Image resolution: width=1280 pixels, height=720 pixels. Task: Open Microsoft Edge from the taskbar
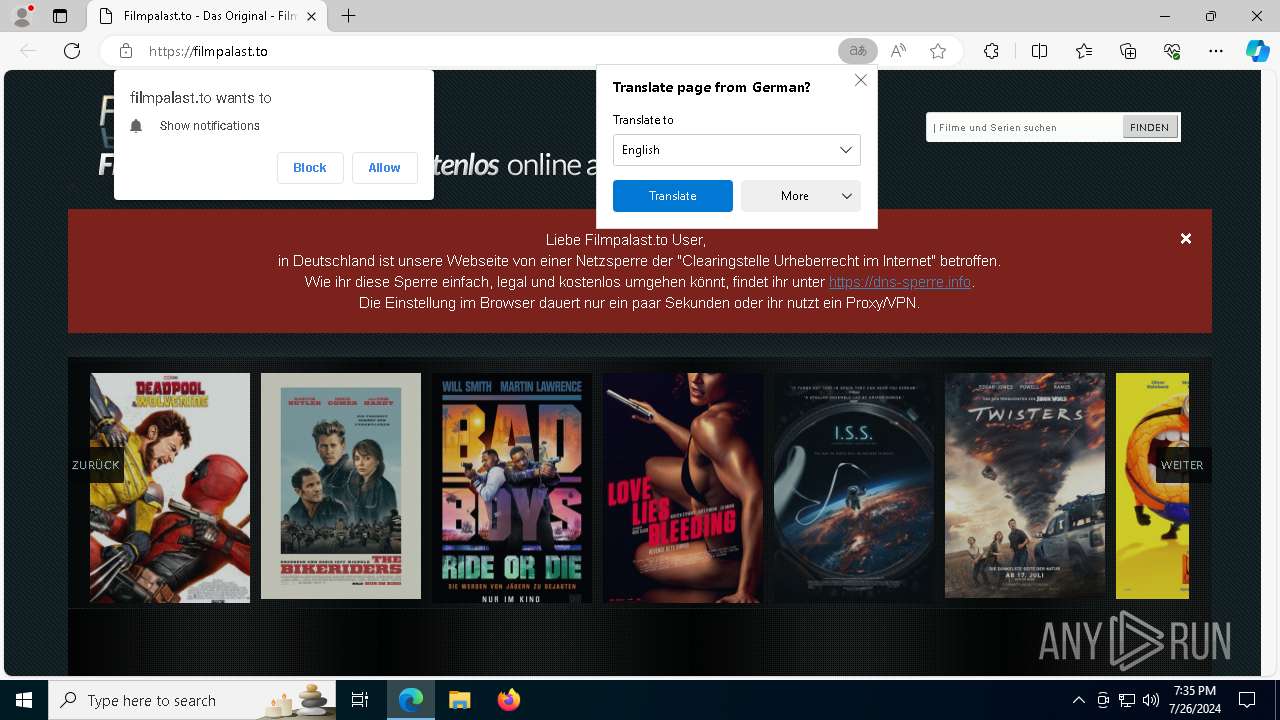point(411,700)
